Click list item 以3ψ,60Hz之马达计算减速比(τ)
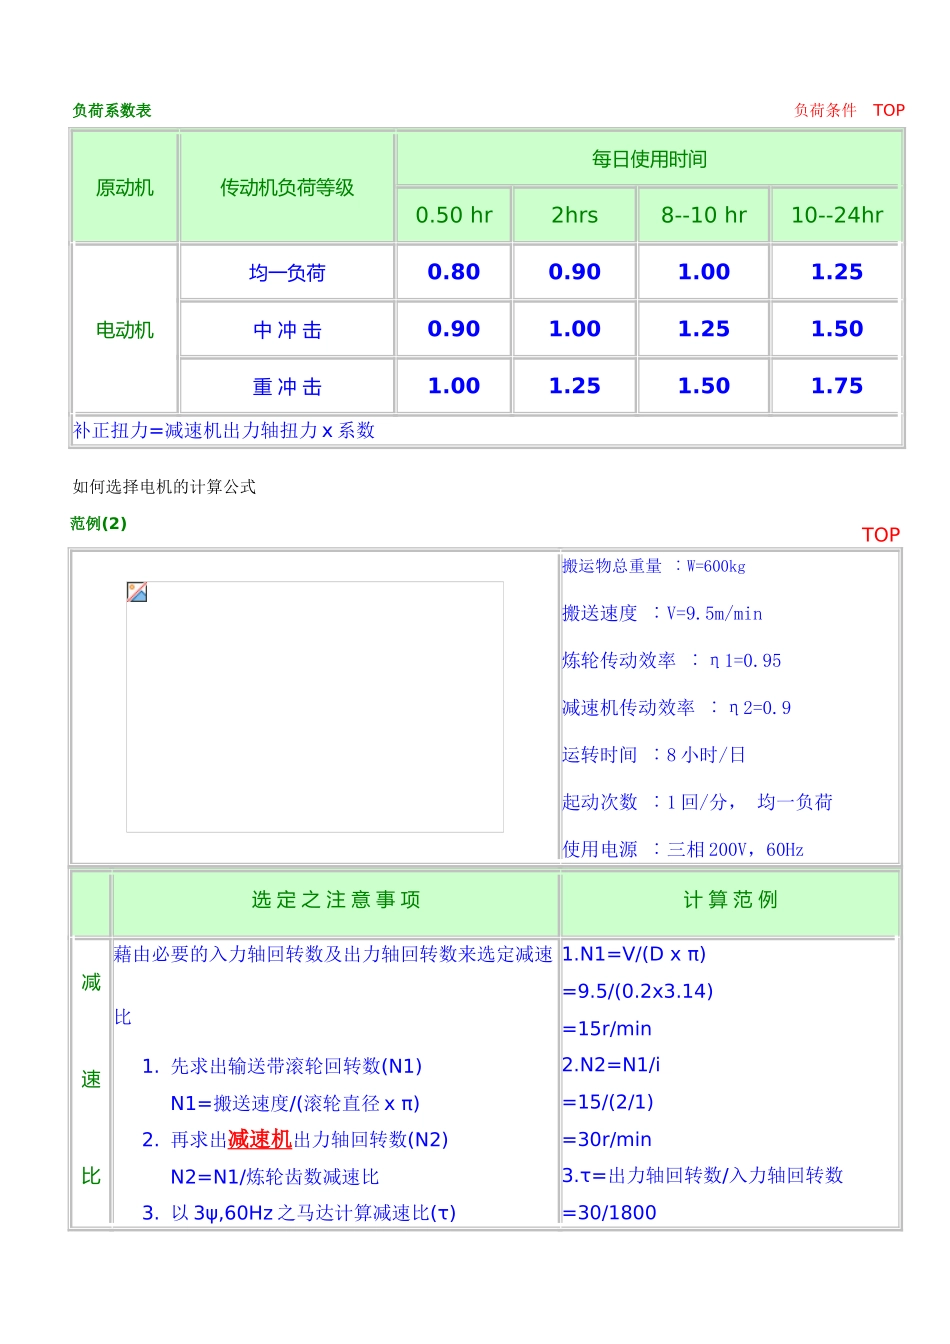 point(313,1212)
